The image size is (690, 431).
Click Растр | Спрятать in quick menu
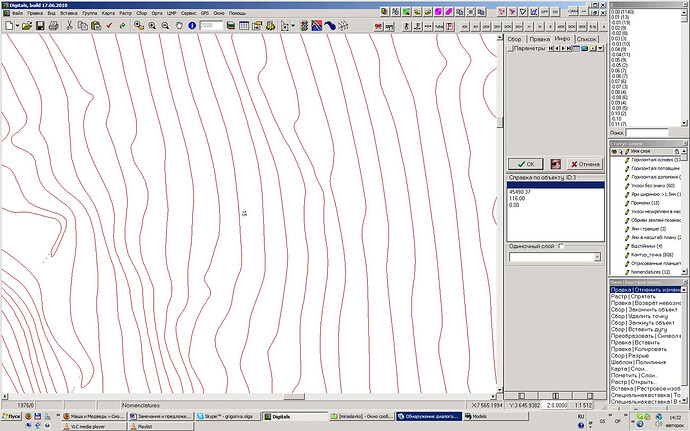click(645, 297)
